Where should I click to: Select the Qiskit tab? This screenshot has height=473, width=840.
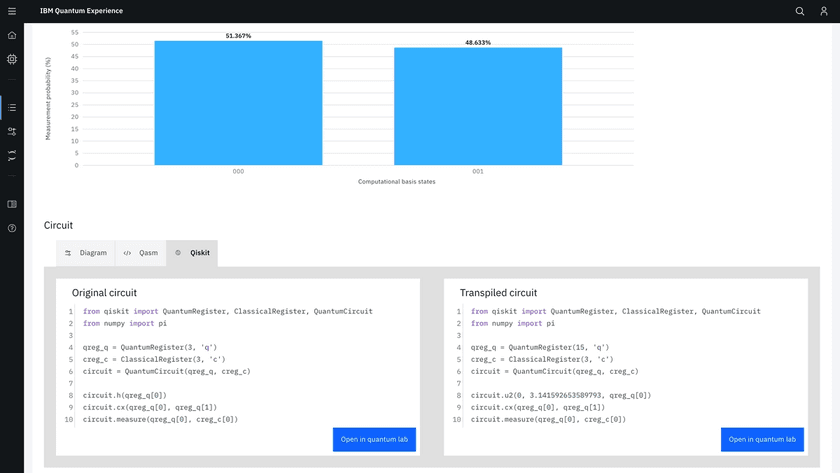192,253
